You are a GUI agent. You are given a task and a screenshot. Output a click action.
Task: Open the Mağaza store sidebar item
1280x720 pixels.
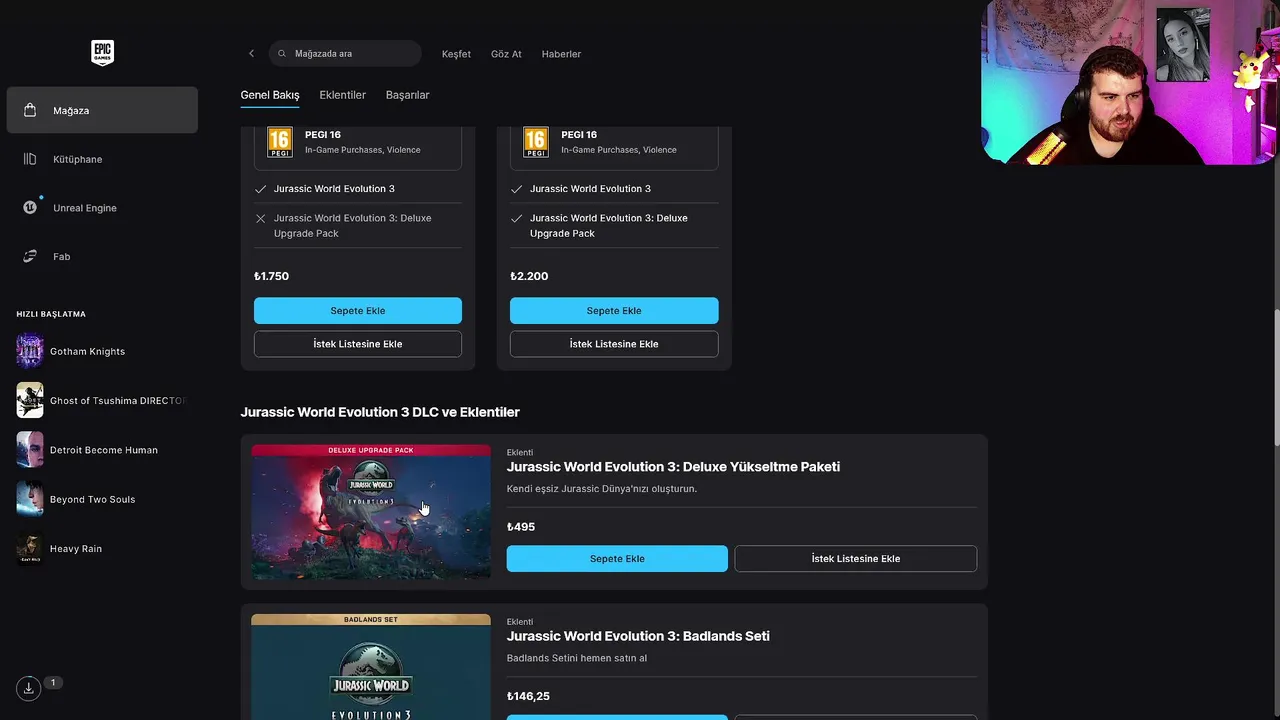click(x=102, y=110)
